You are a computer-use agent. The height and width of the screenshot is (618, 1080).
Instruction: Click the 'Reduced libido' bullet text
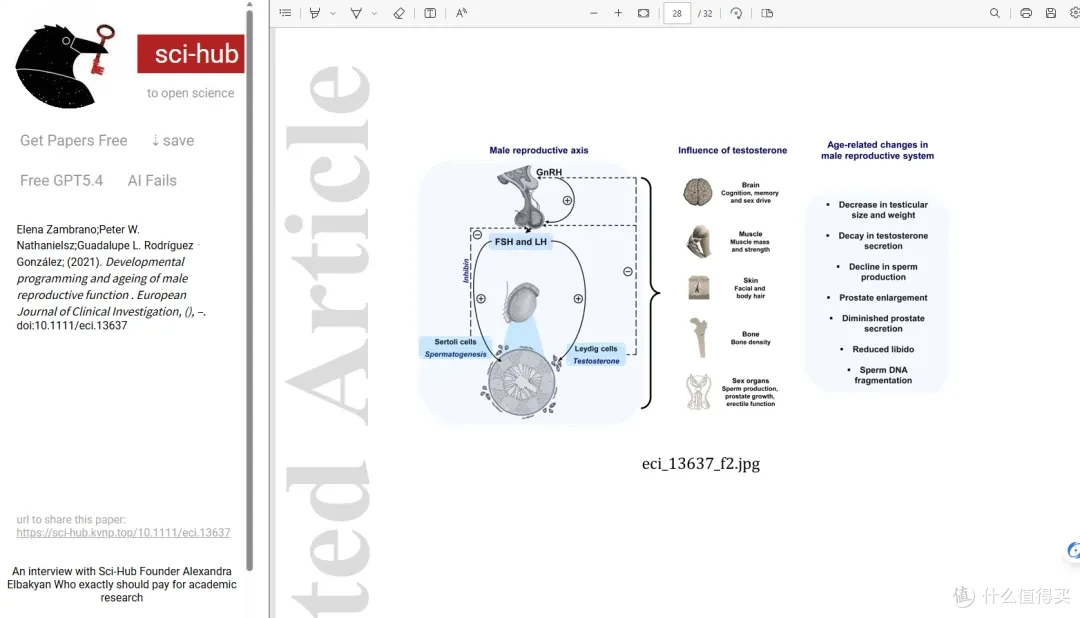pos(883,349)
